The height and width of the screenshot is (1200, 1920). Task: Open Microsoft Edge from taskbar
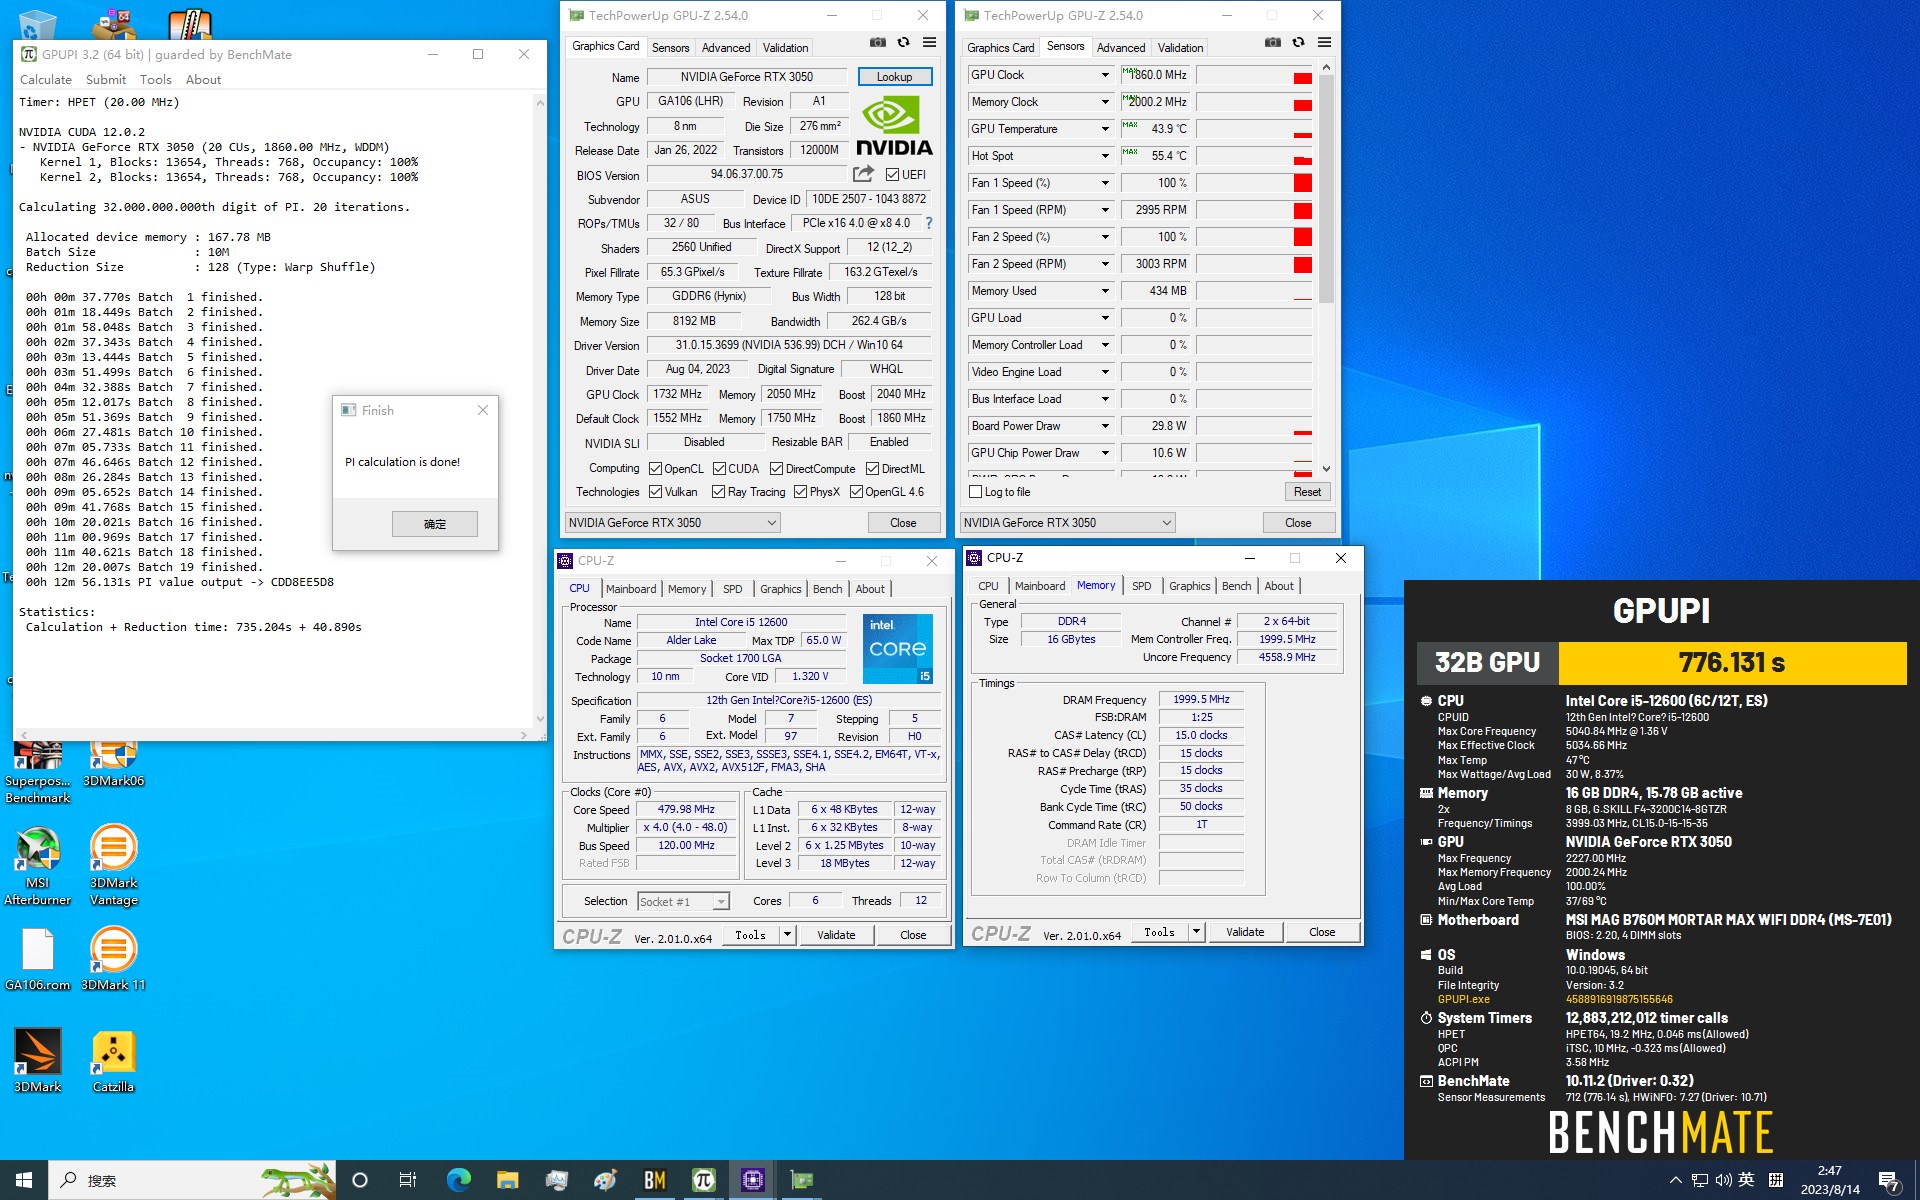coord(458,1180)
